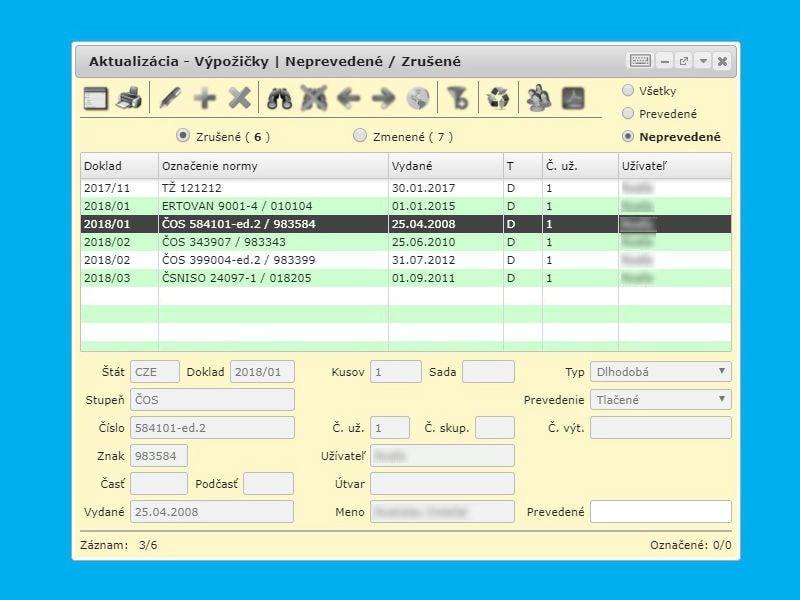800x600 pixels.
Task: Click the empty Časť field
Action: (x=159, y=484)
